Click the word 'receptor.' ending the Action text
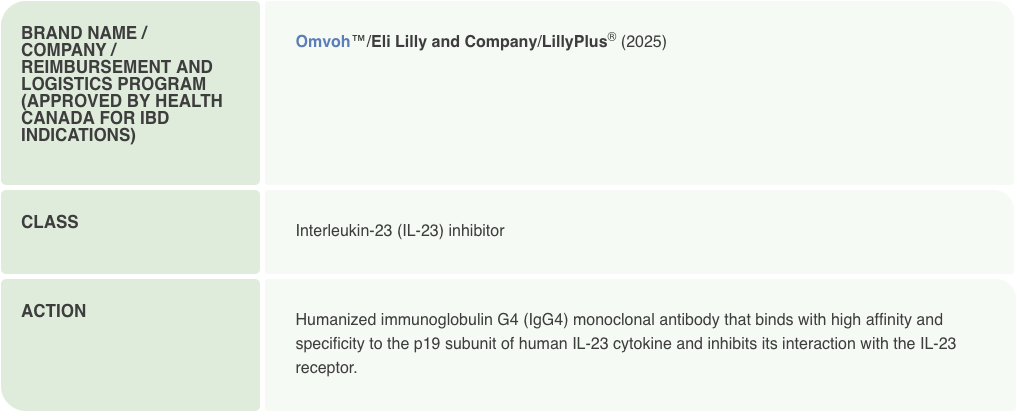Screen dimensions: 1017x417 point(326,368)
